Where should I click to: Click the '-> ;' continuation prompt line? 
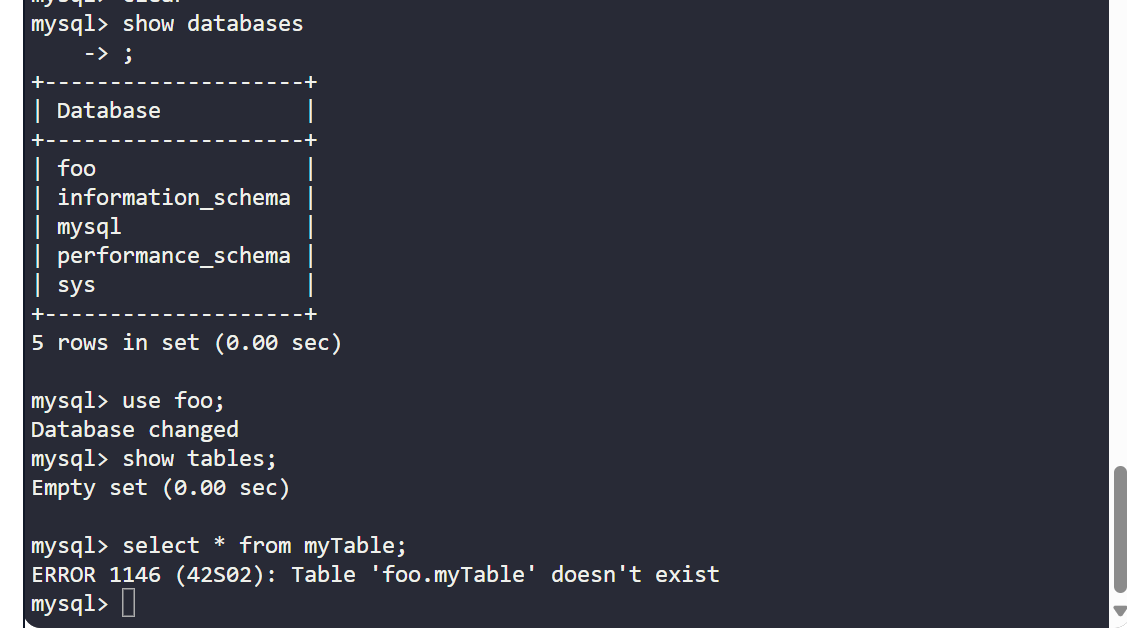(109, 53)
